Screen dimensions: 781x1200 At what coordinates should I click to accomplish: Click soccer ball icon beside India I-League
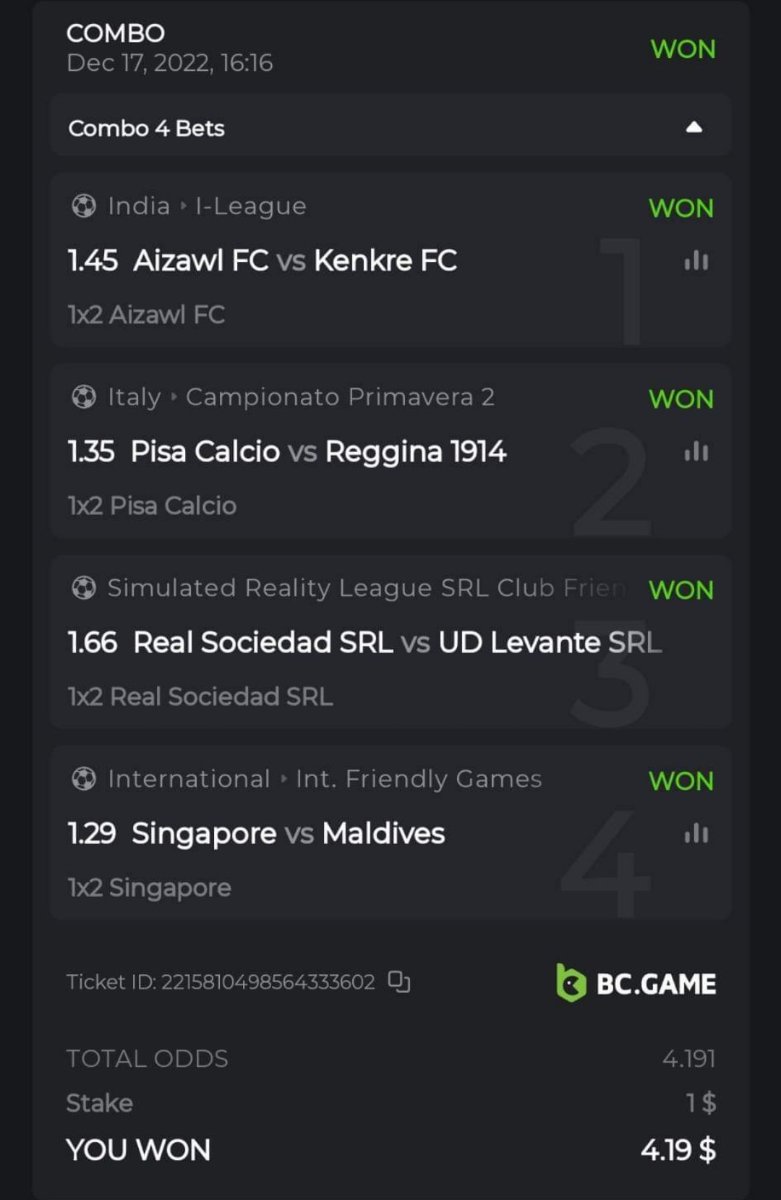click(x=84, y=206)
